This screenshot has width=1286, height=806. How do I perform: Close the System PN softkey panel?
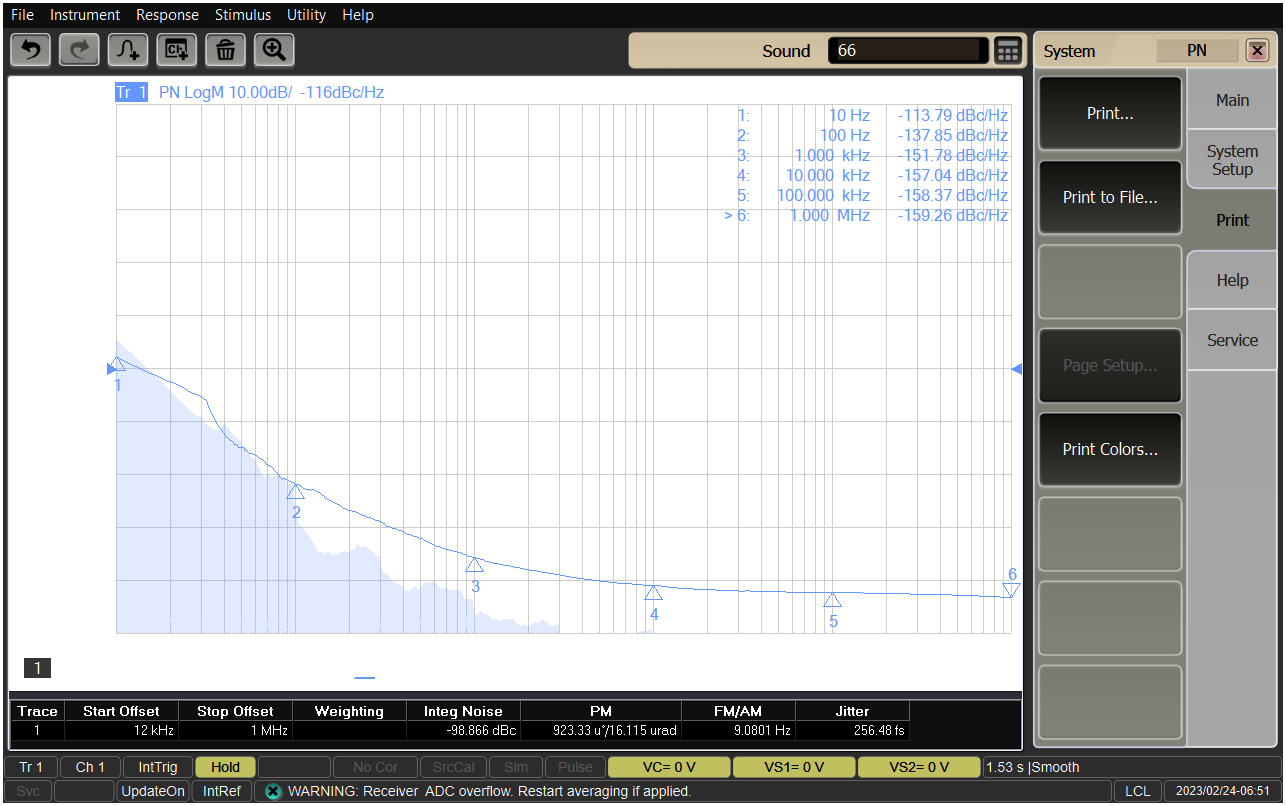pos(1256,51)
